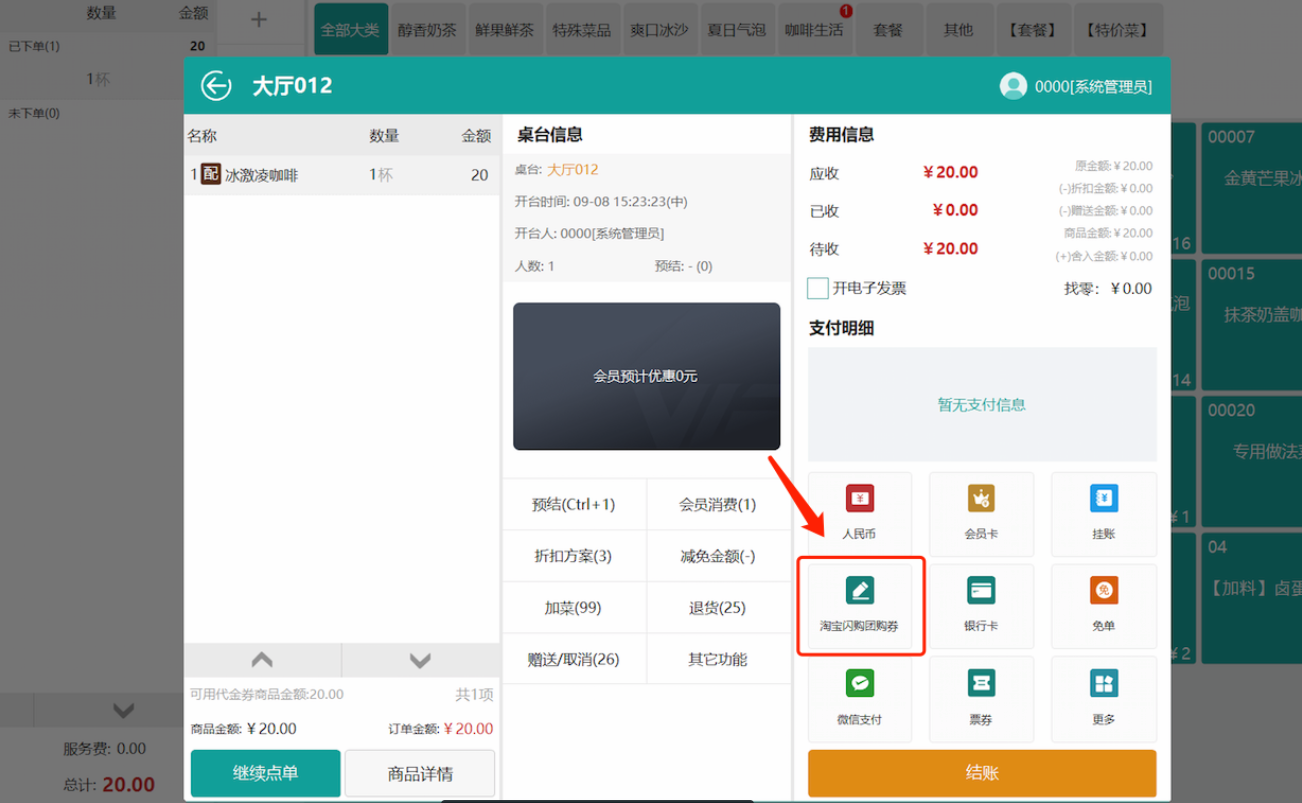
Task: Click 继续点单 to continue ordering
Action: coord(266,773)
